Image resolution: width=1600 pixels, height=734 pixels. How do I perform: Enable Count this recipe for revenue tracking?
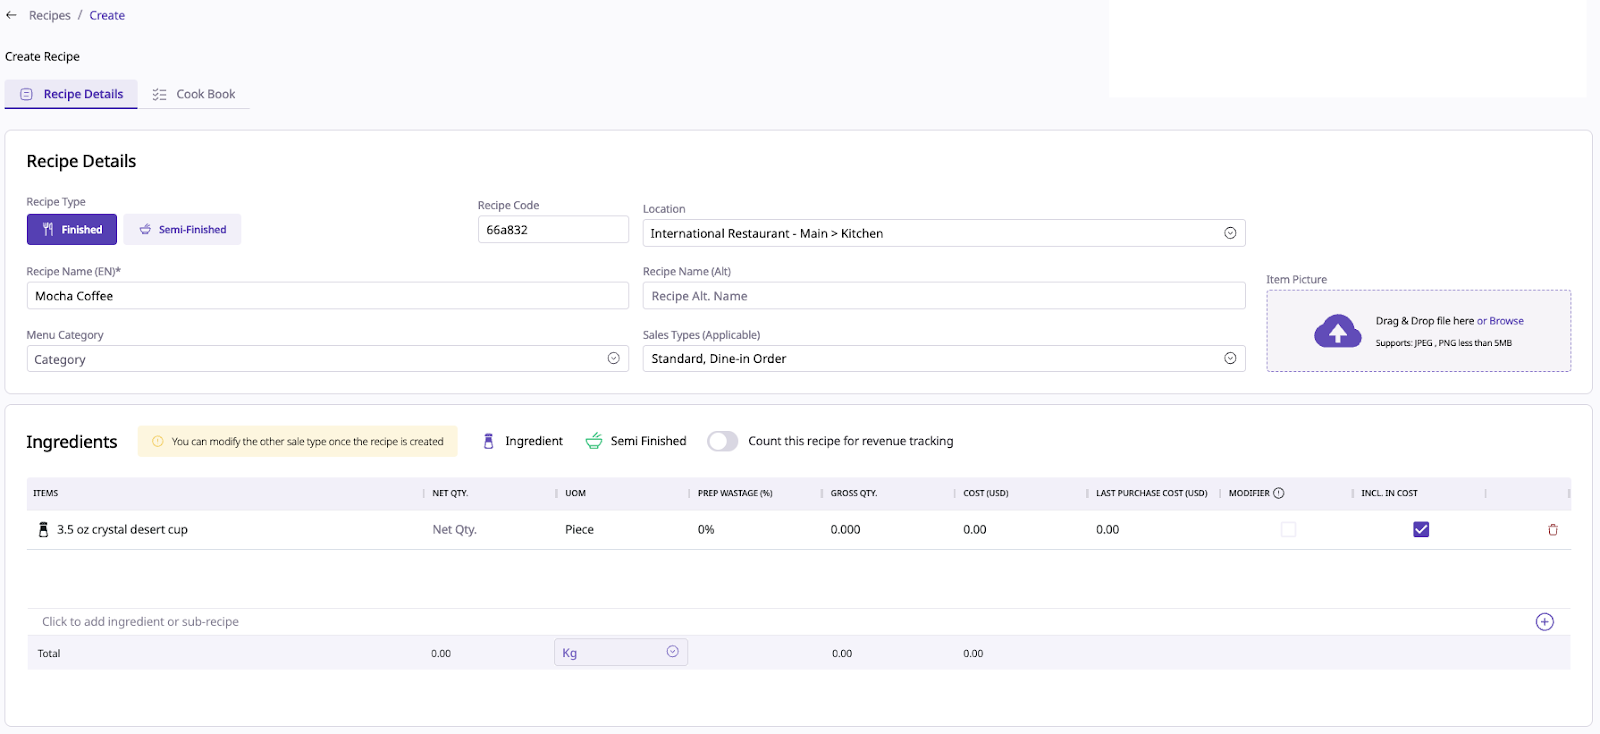tap(722, 441)
